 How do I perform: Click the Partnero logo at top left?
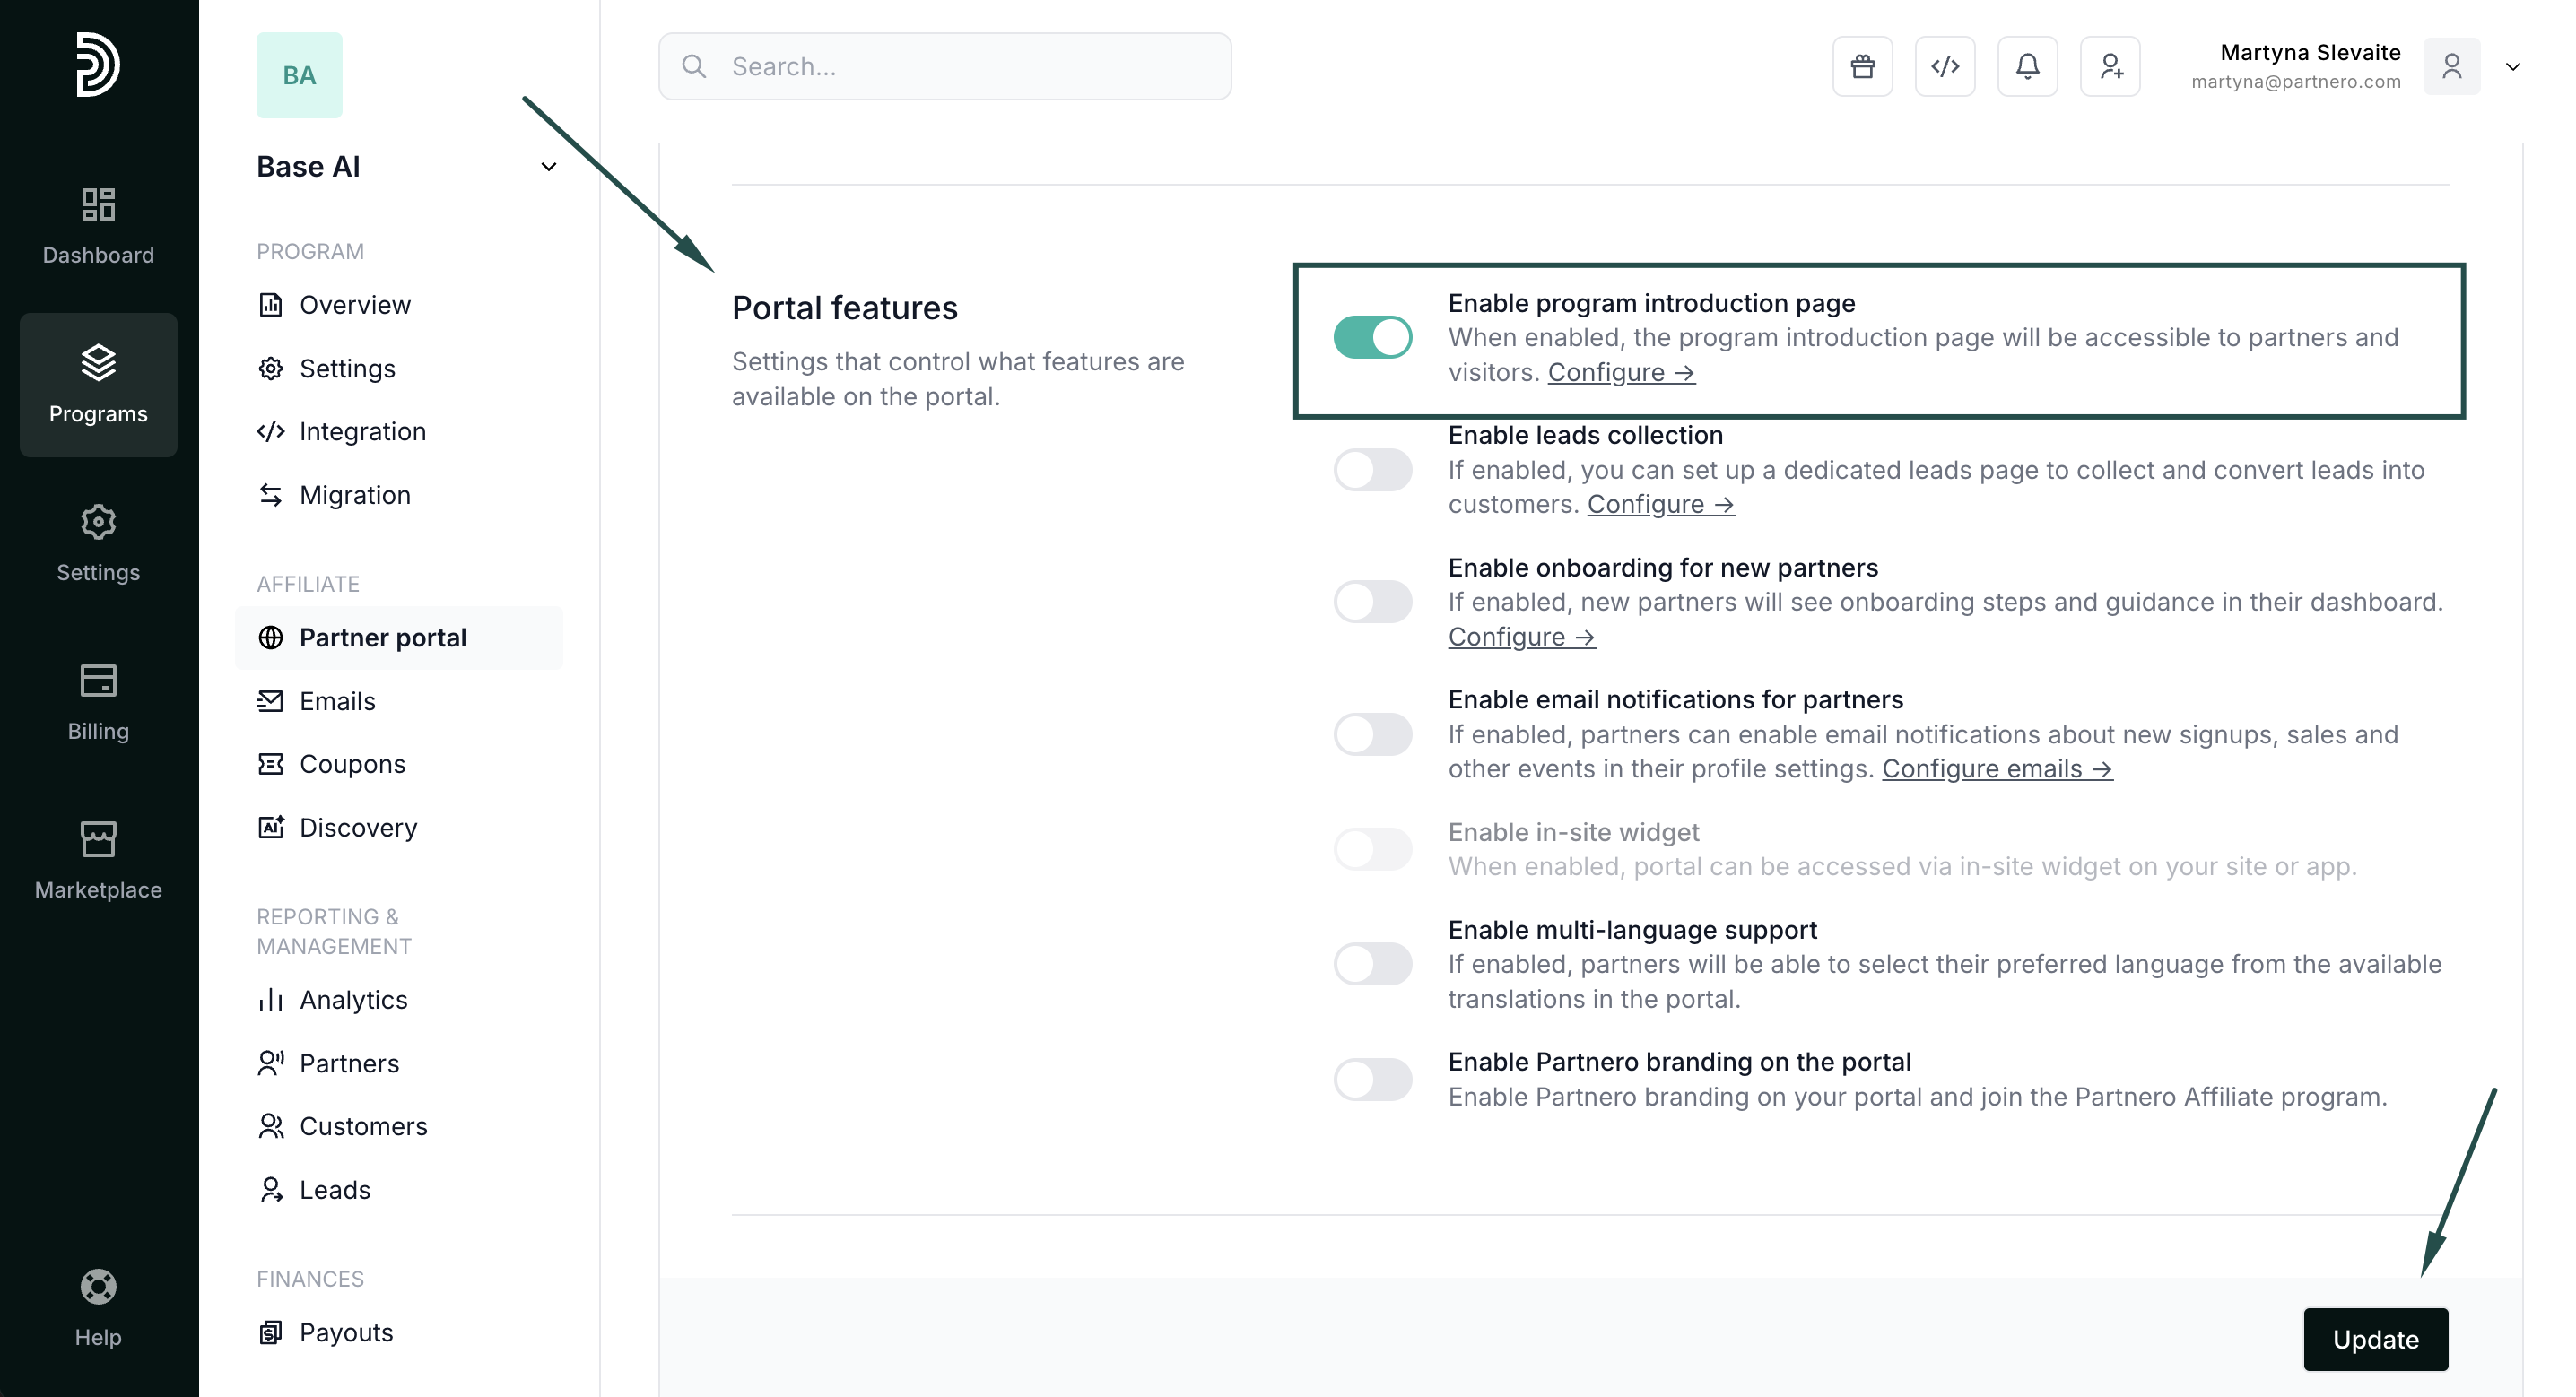coord(98,65)
